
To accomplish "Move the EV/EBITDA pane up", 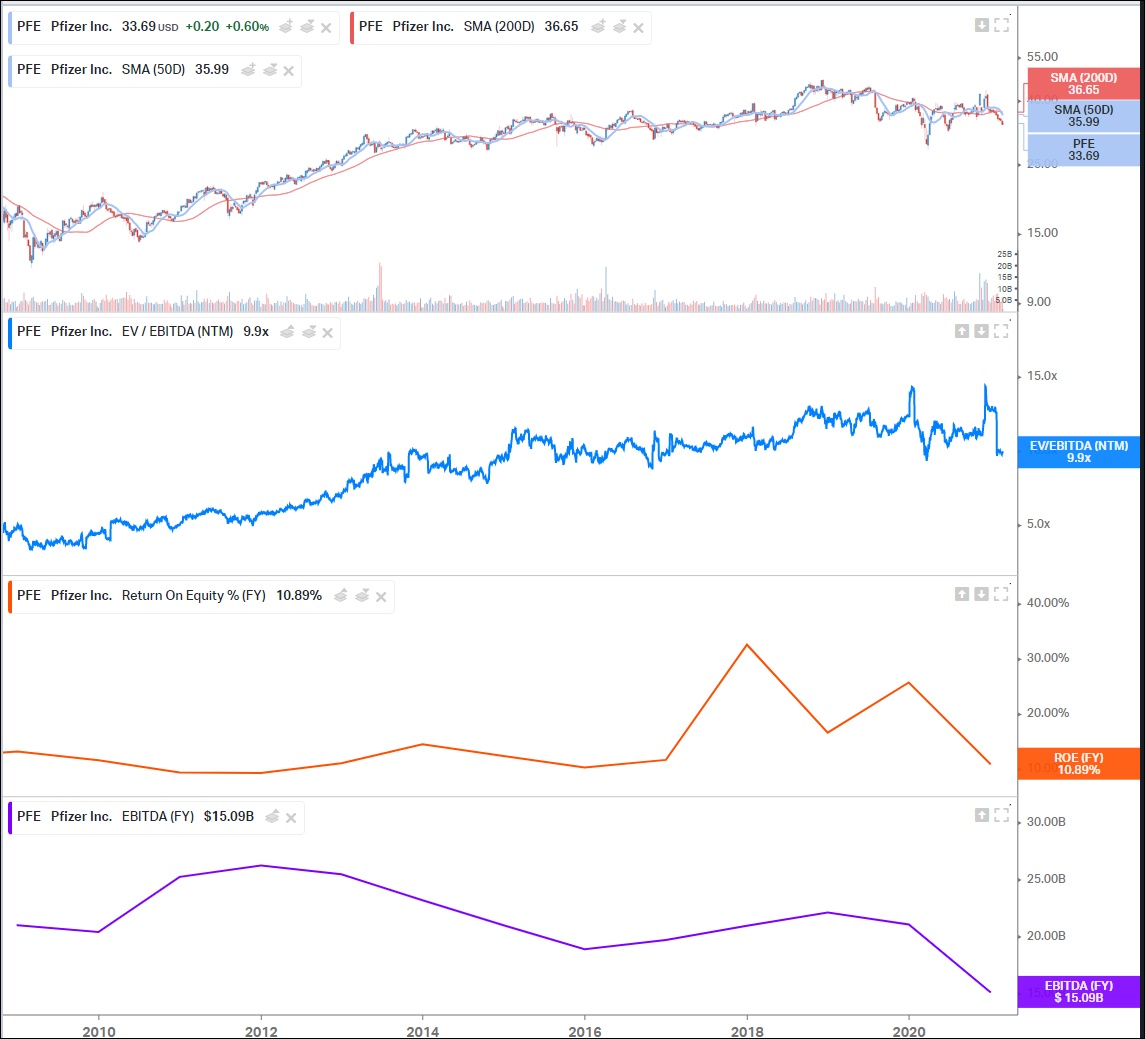I will 962,331.
